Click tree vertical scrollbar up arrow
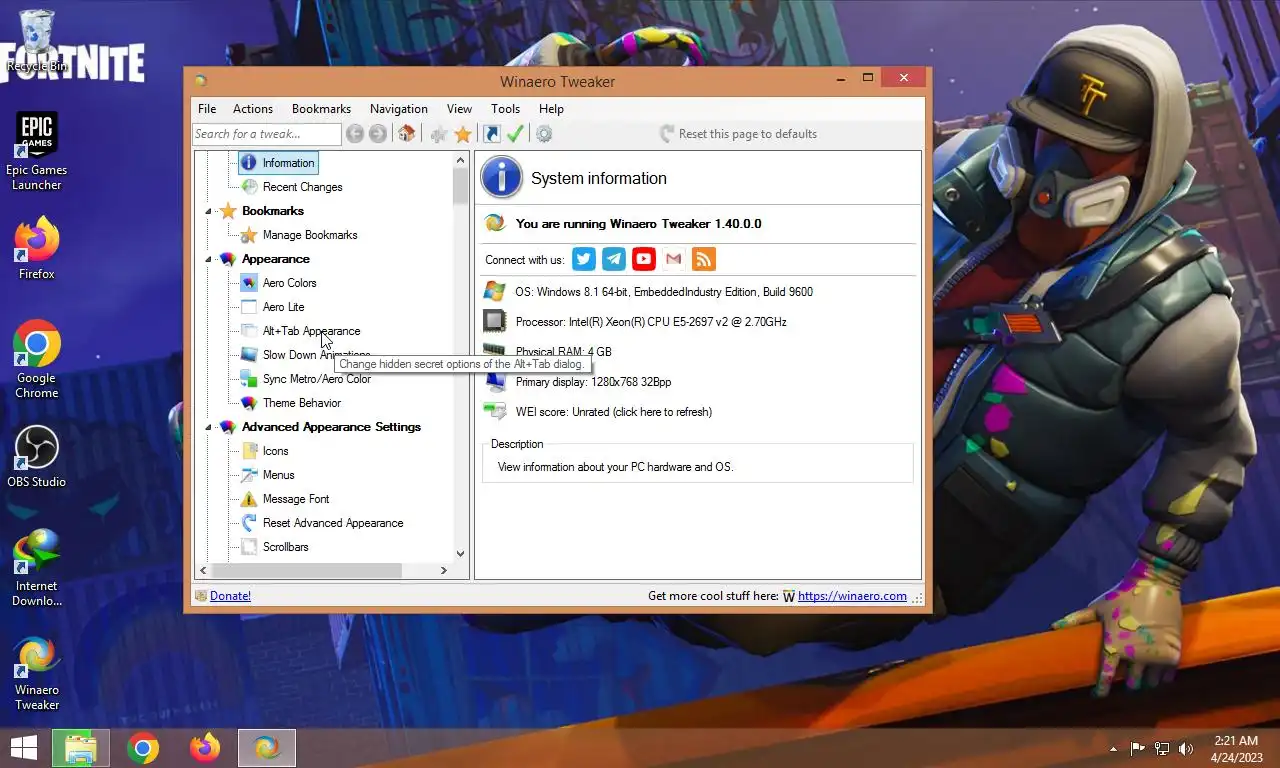The width and height of the screenshot is (1280, 768). (460, 160)
